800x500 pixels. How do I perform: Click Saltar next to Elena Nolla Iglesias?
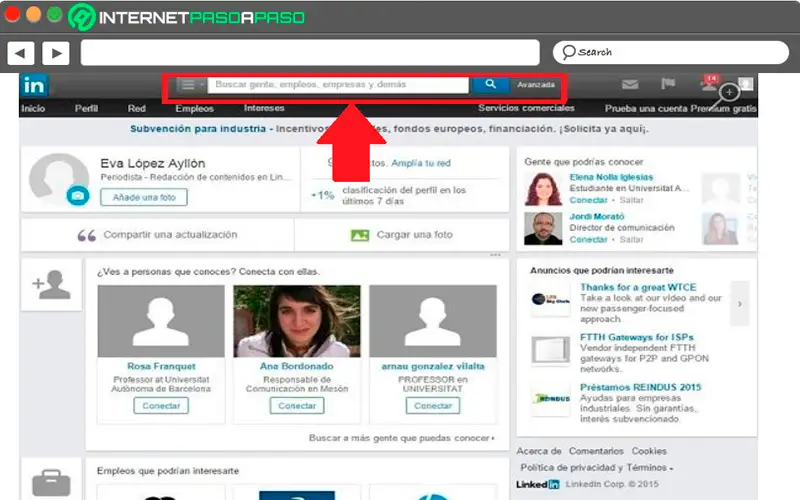631,200
